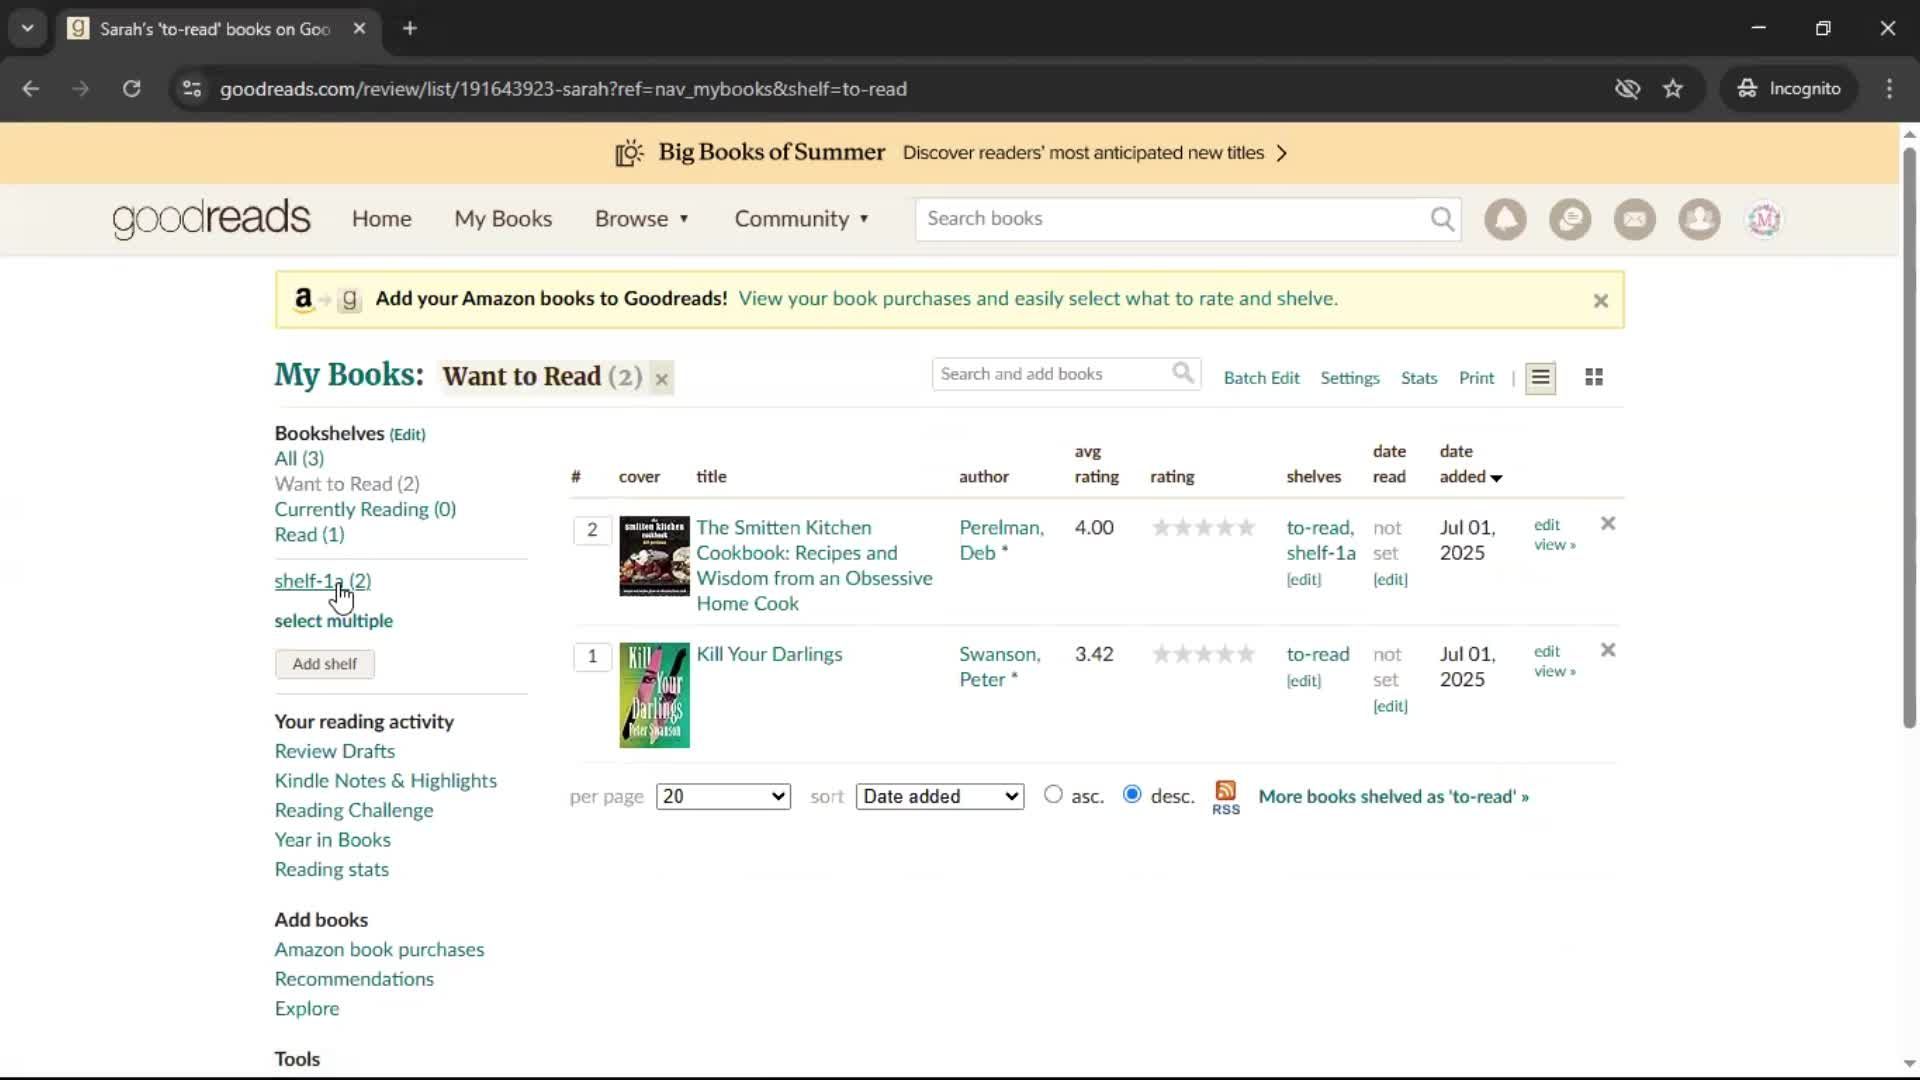Switch to cover grid view icon

click(x=1594, y=378)
